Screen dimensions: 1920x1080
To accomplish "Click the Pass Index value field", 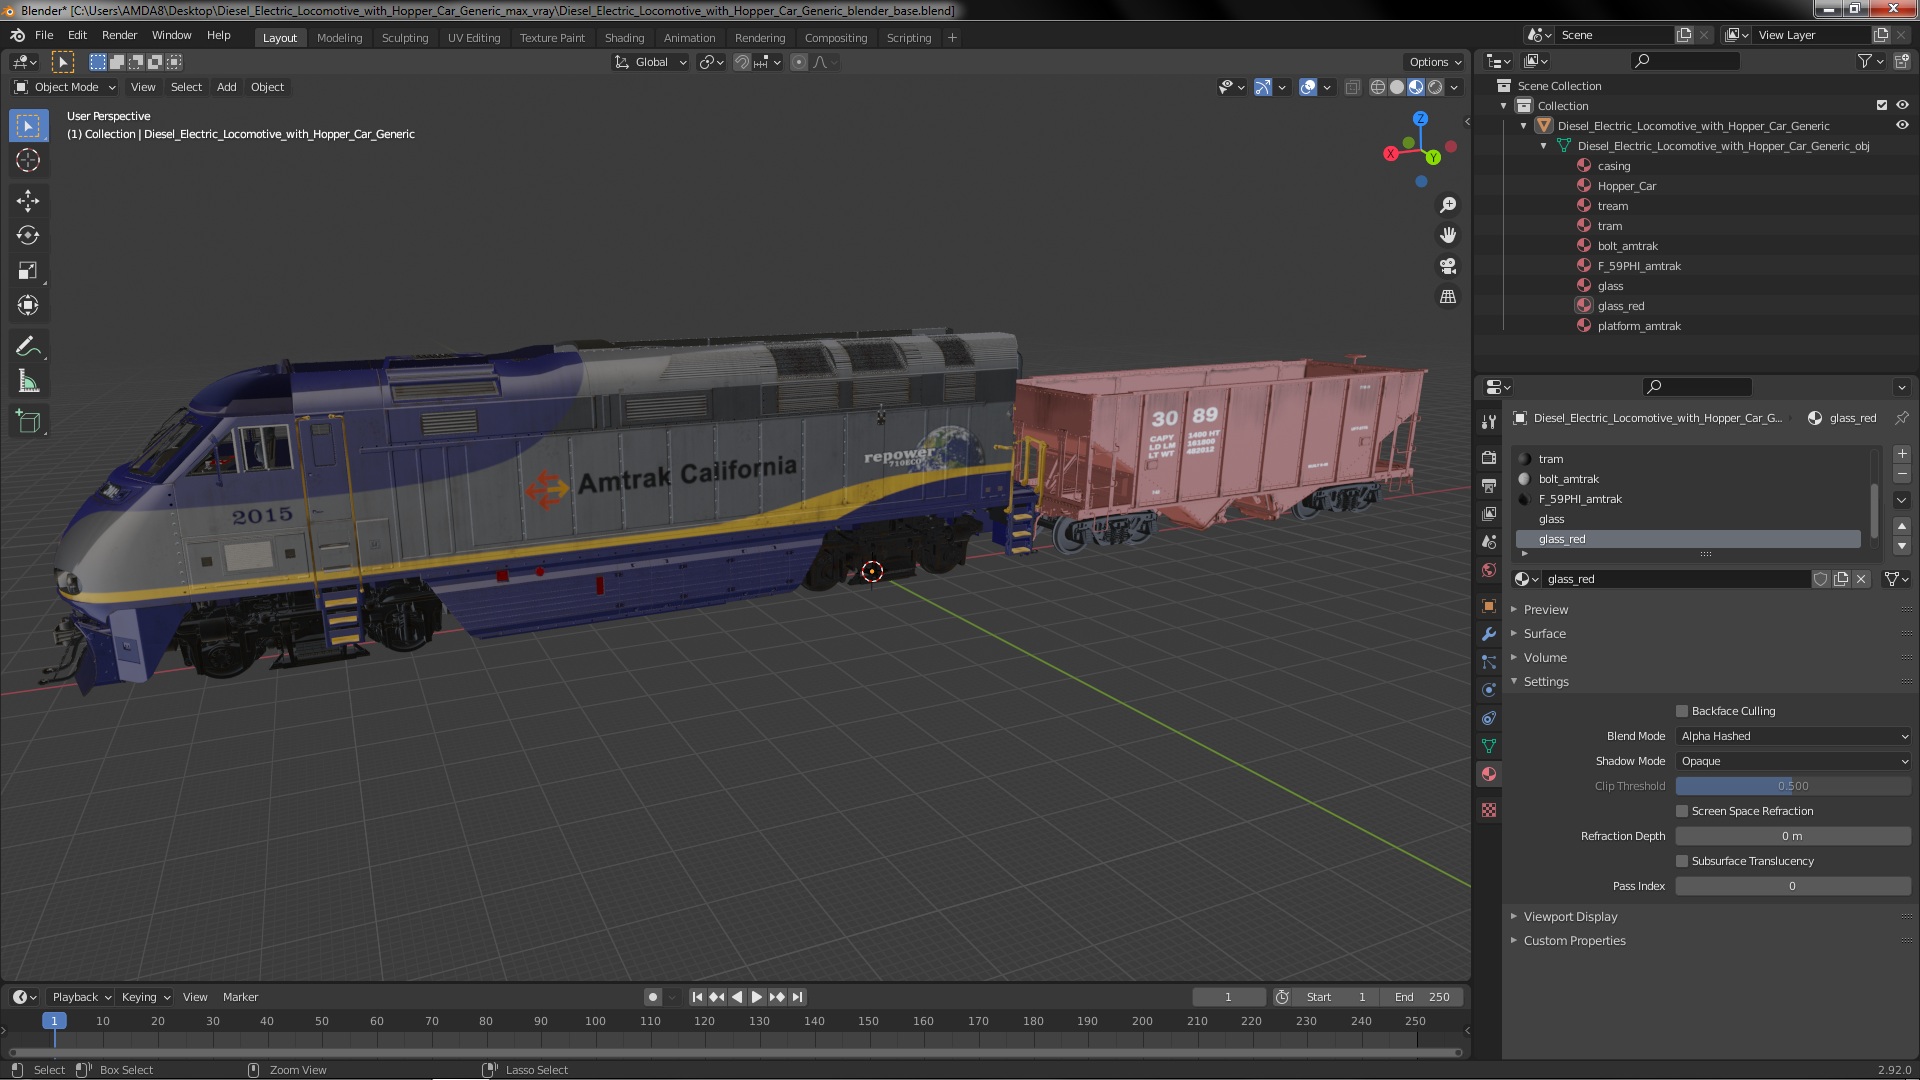I will [x=1794, y=886].
